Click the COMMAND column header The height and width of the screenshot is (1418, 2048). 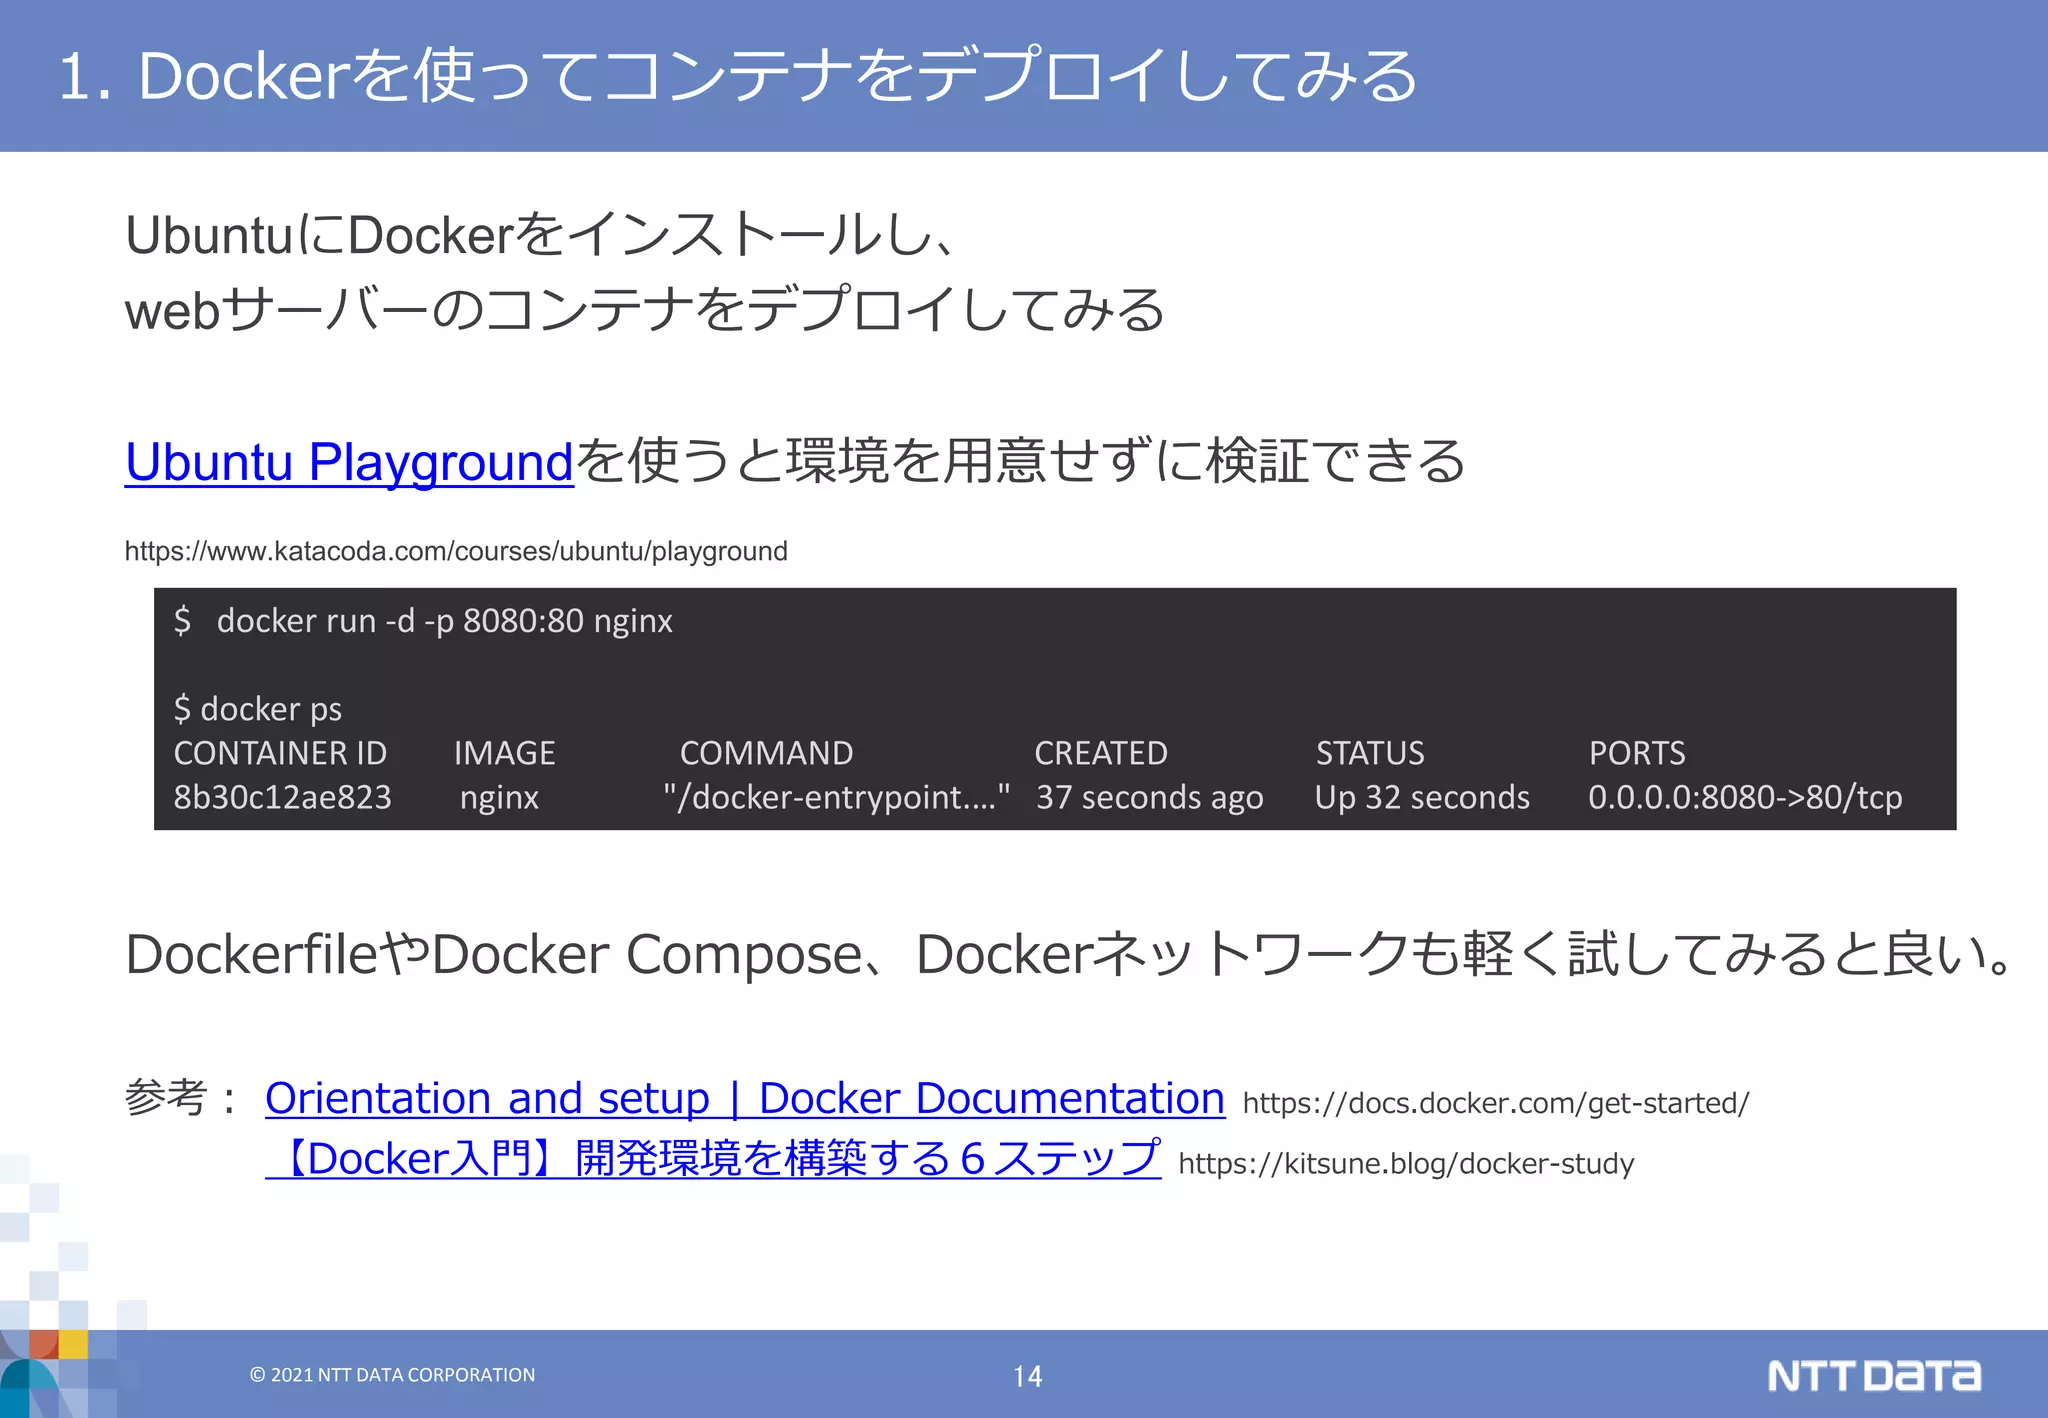pyautogui.click(x=766, y=753)
